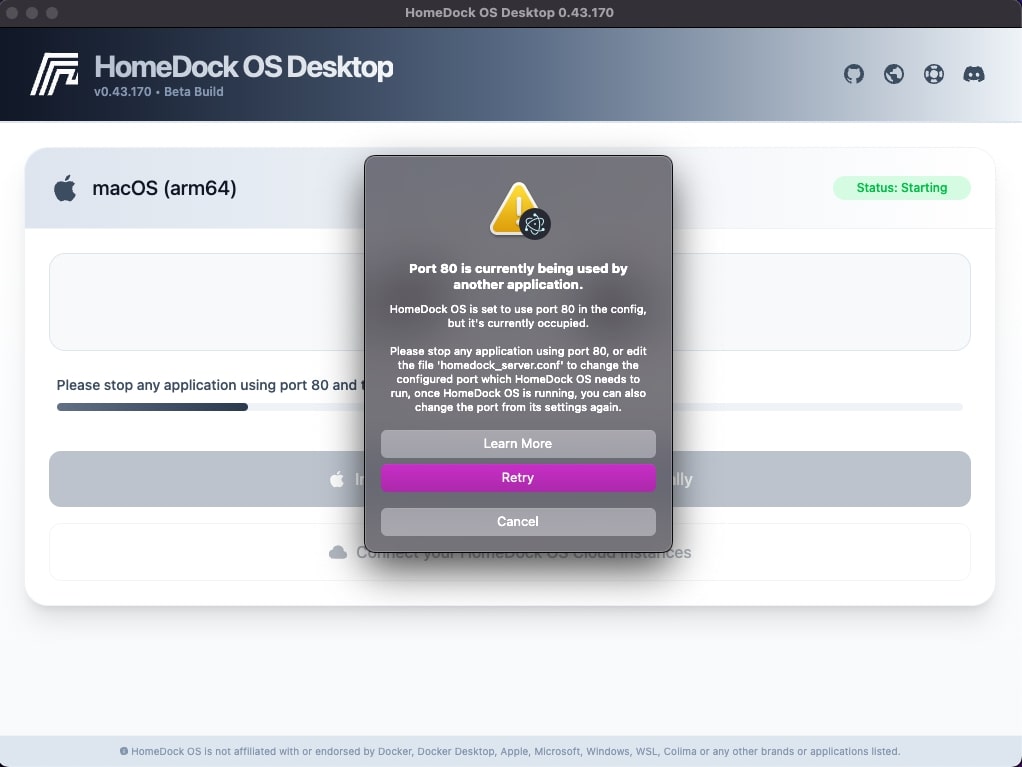This screenshot has width=1022, height=767.
Task: Click the footer disclaimer text
Action: pos(516,751)
